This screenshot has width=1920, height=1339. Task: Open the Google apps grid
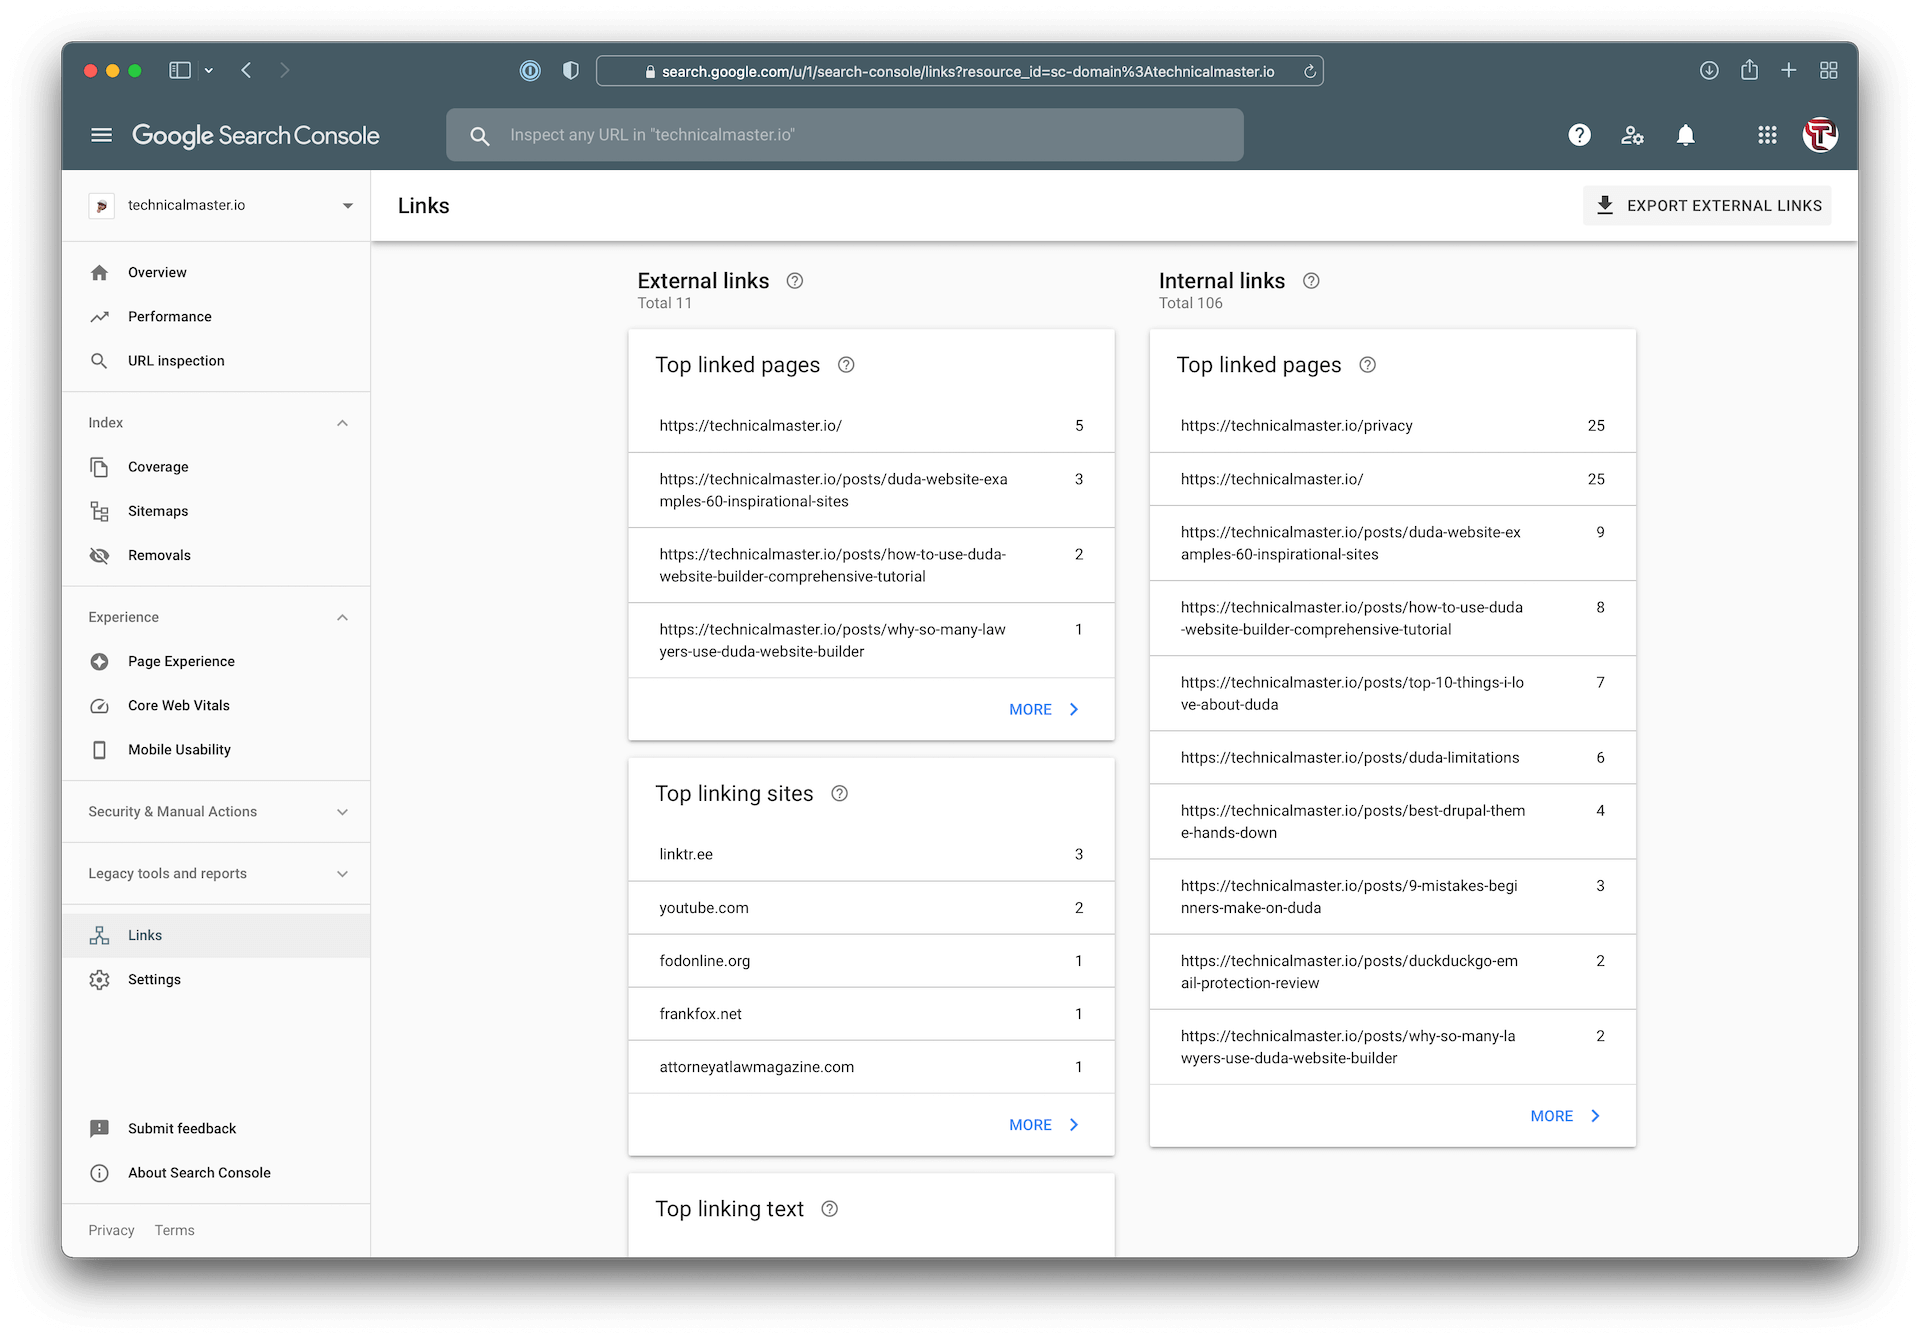[x=1767, y=135]
